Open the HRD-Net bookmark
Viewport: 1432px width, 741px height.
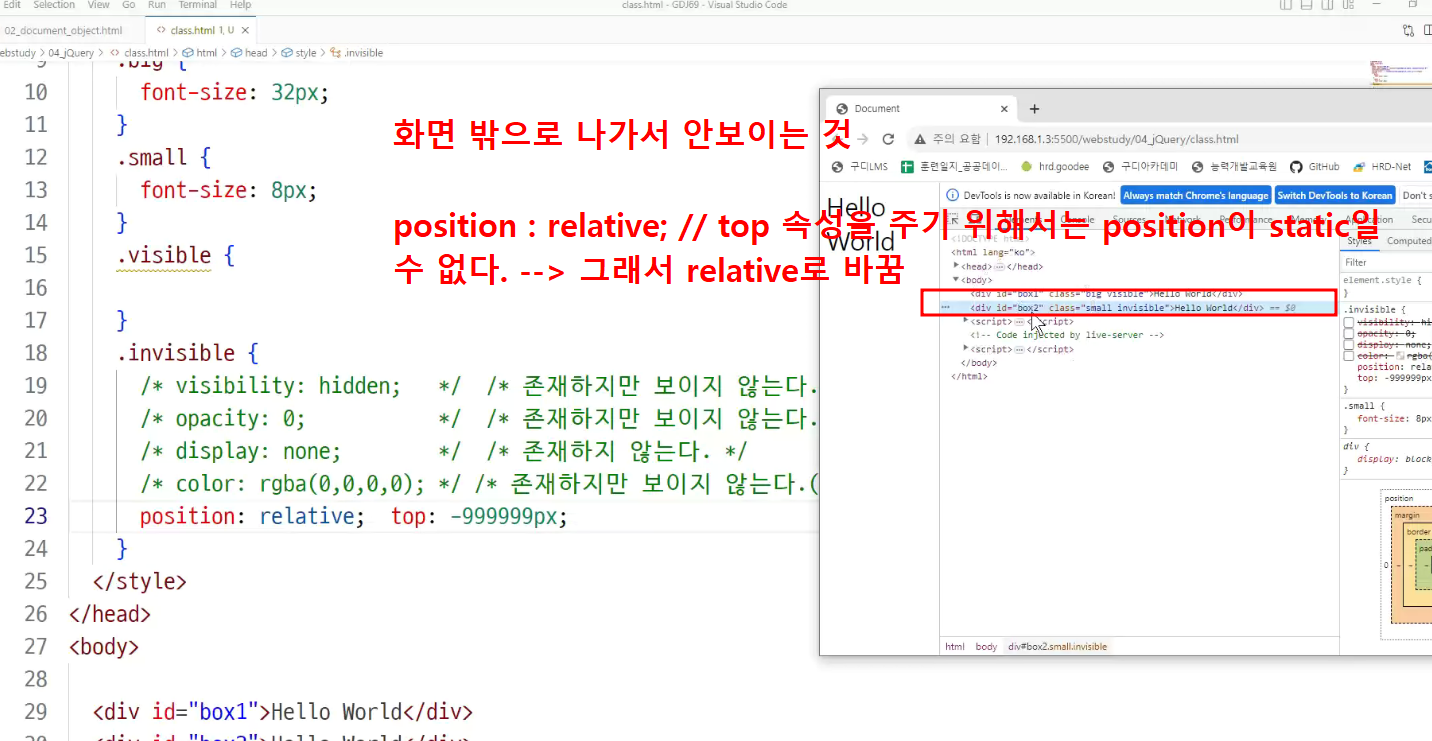tap(1382, 167)
